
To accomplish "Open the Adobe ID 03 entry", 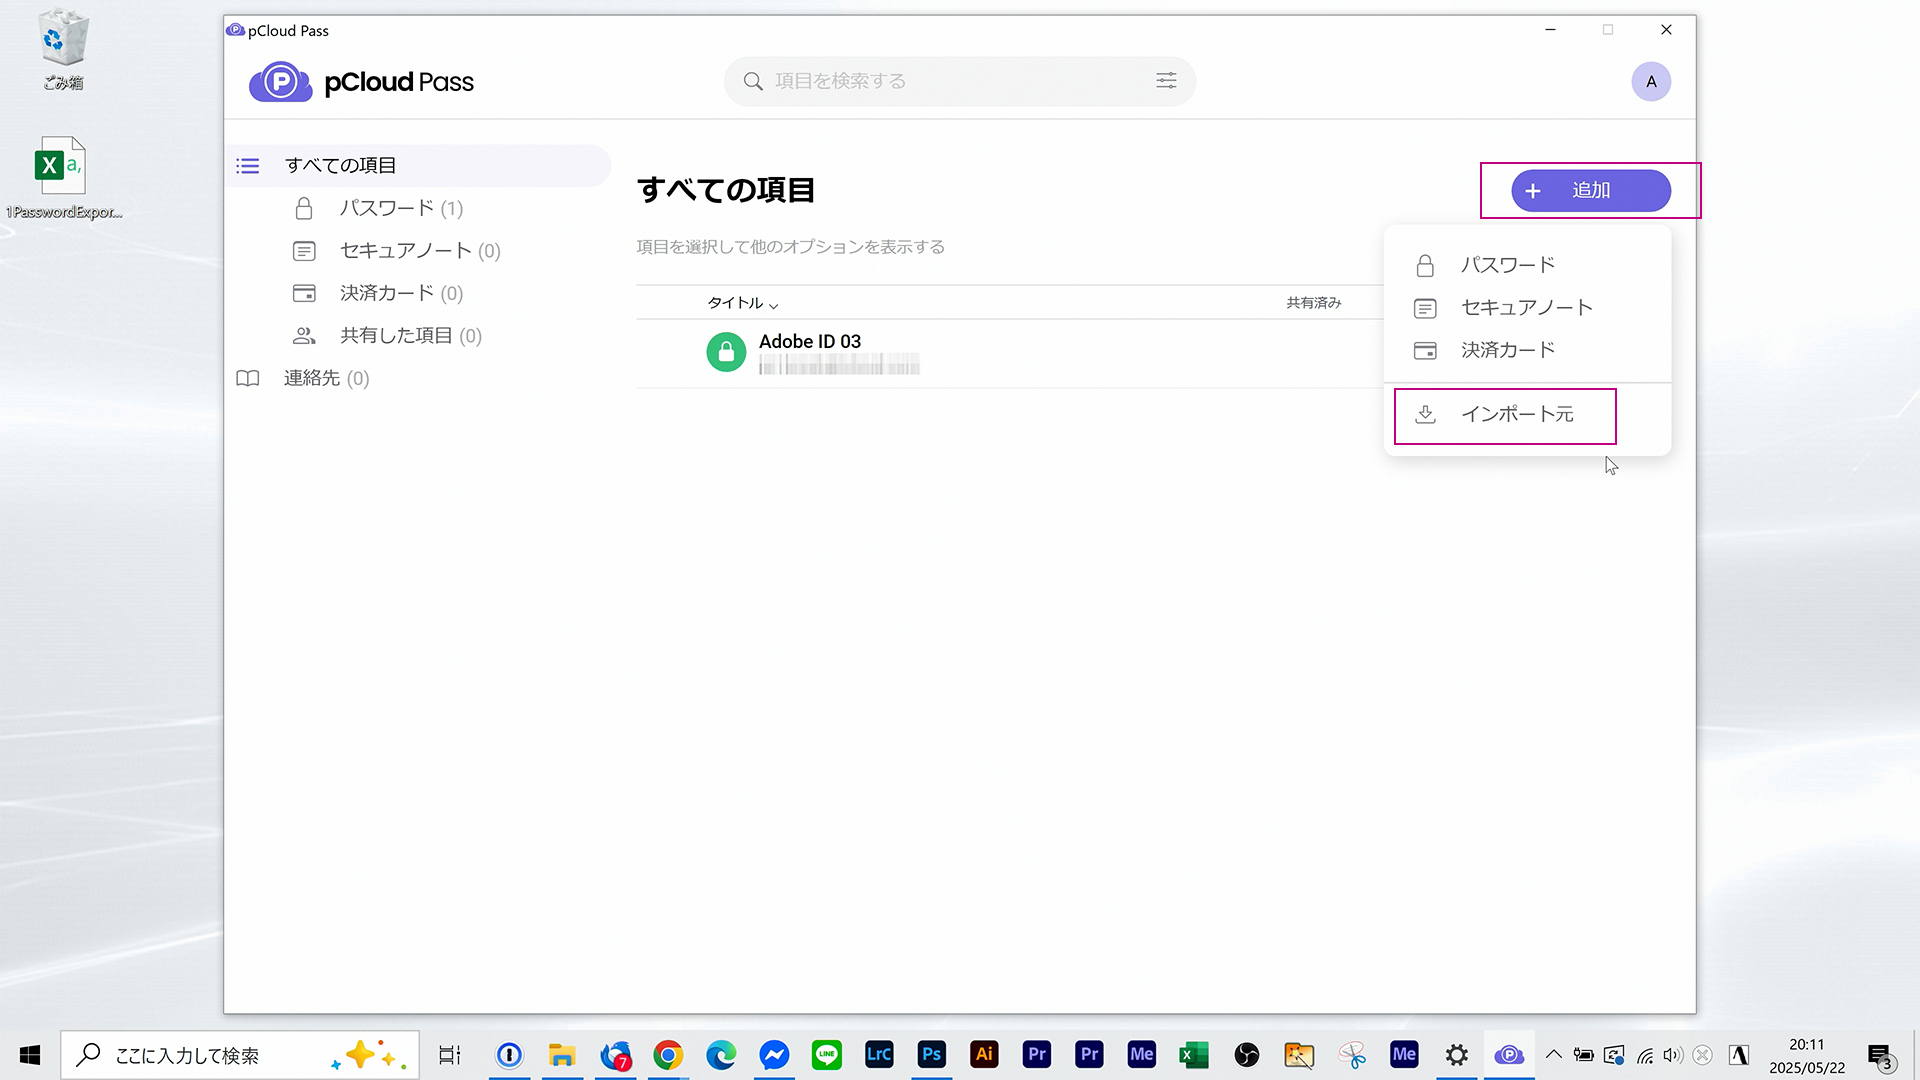I will pos(1009,353).
